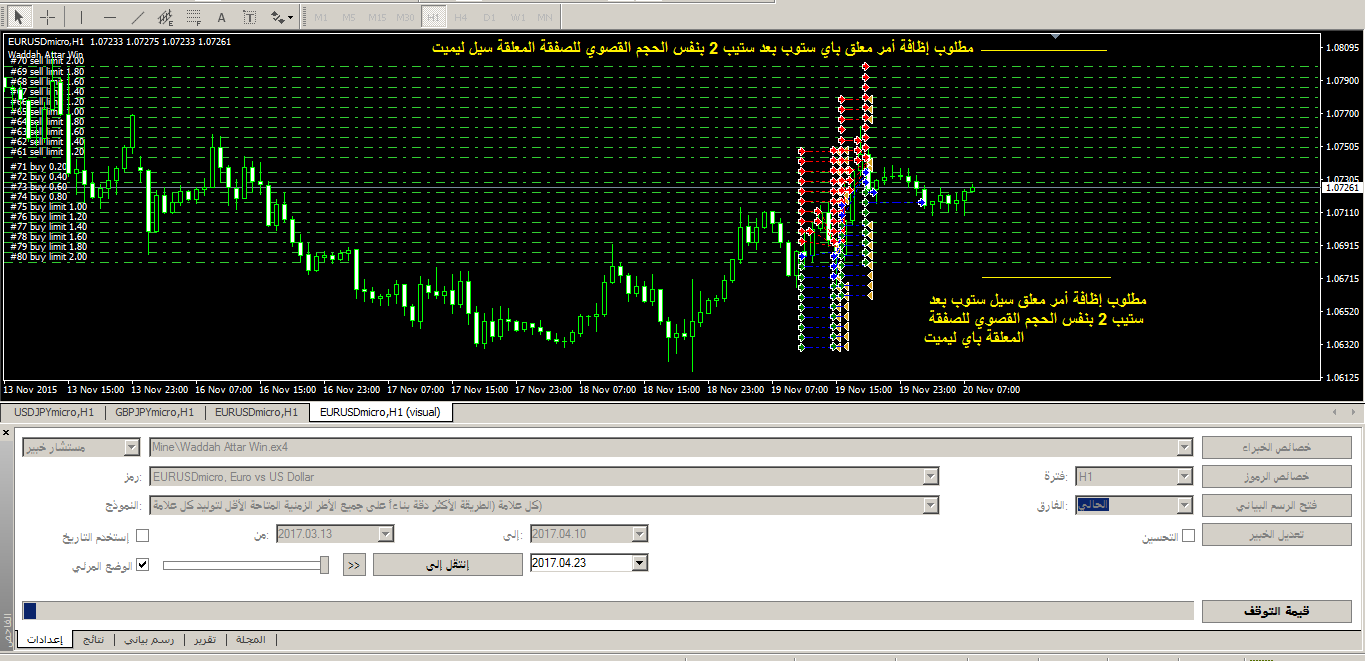Enable the إستخدم التاريخ checkbox
Image resolution: width=1365 pixels, height=661 pixels.
[142, 536]
